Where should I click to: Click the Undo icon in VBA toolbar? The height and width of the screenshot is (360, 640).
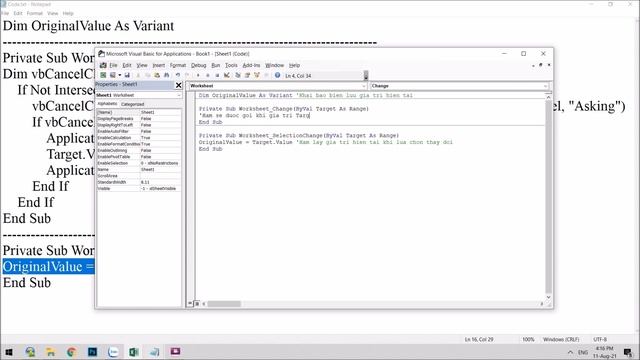tap(178, 76)
